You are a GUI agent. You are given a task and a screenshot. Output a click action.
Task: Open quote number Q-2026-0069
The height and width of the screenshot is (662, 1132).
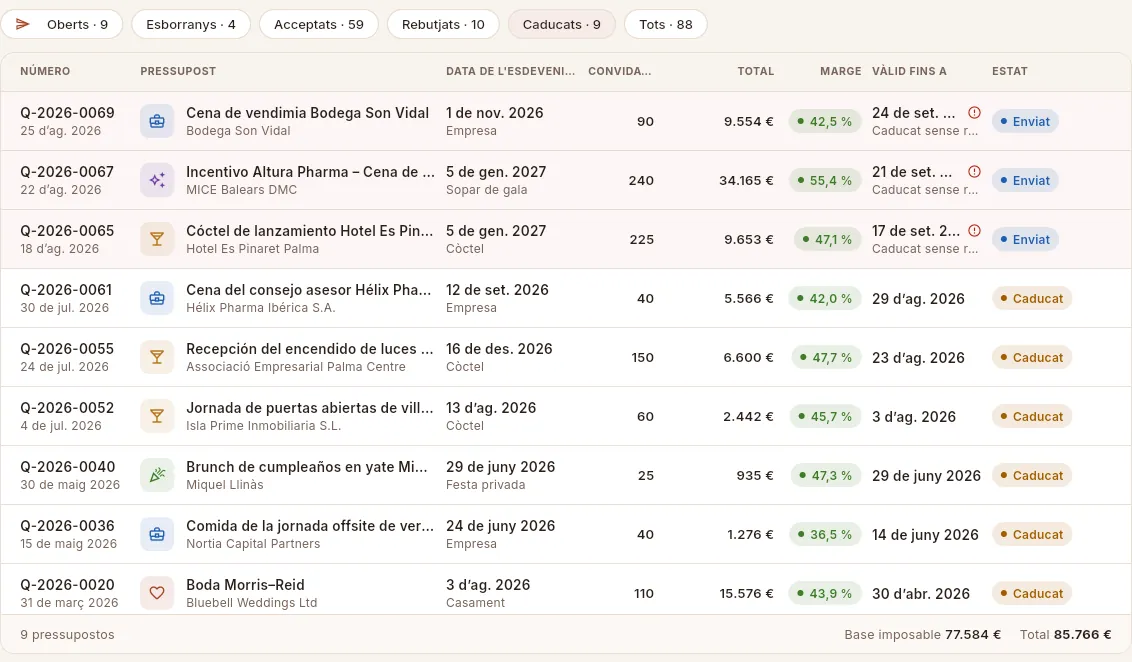[67, 113]
